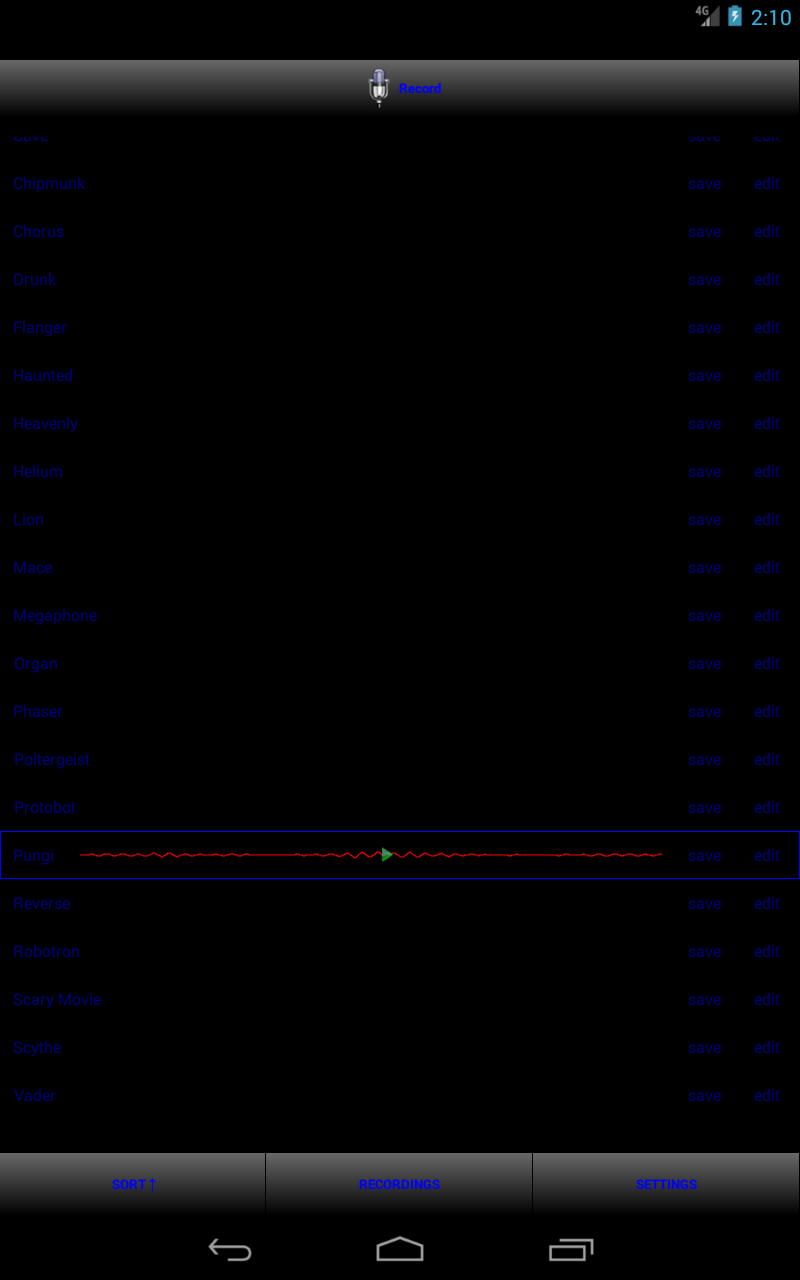Save the Chipmunk effect
The height and width of the screenshot is (1280, 800).
tap(705, 184)
